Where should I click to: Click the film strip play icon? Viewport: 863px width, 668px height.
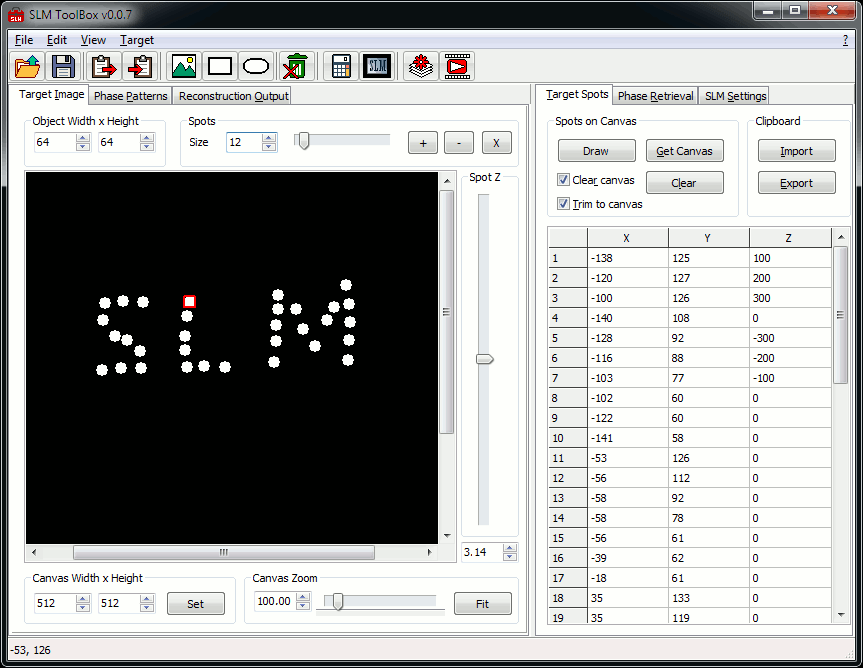pos(457,67)
